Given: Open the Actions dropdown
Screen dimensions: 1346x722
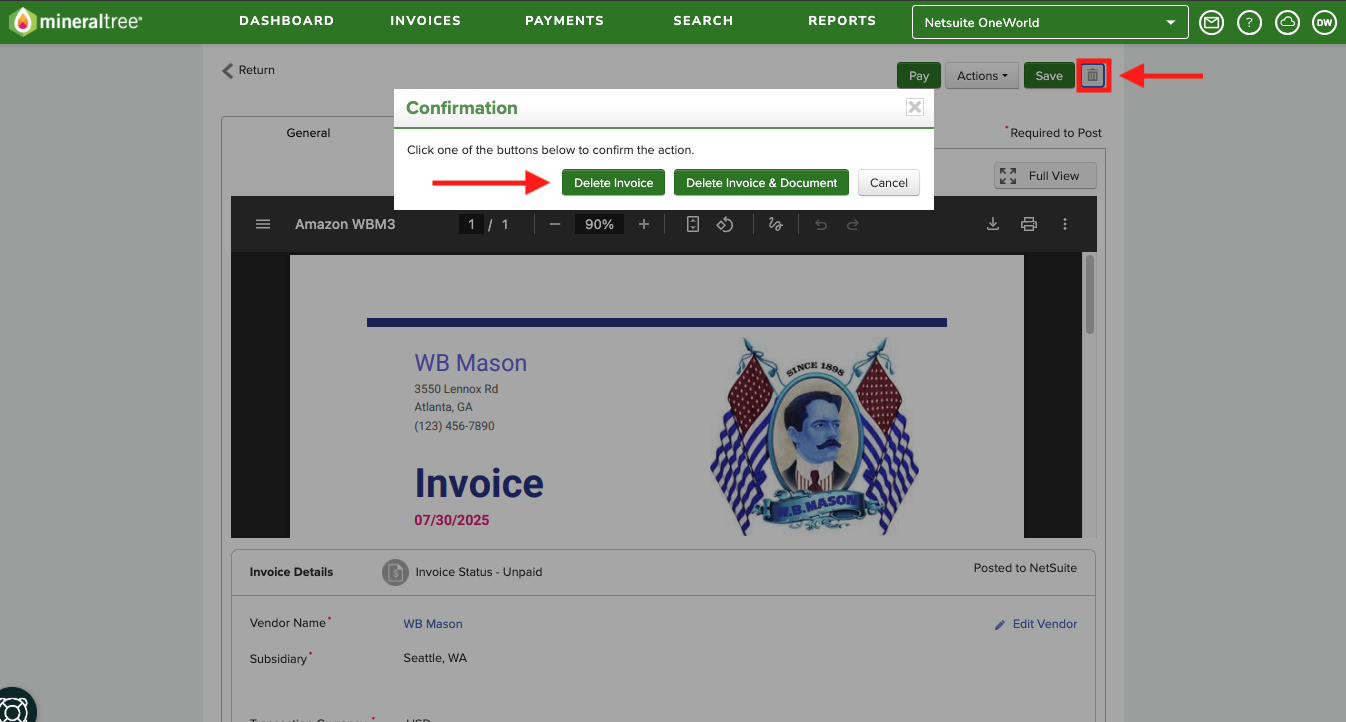Looking at the screenshot, I should click(x=982, y=76).
